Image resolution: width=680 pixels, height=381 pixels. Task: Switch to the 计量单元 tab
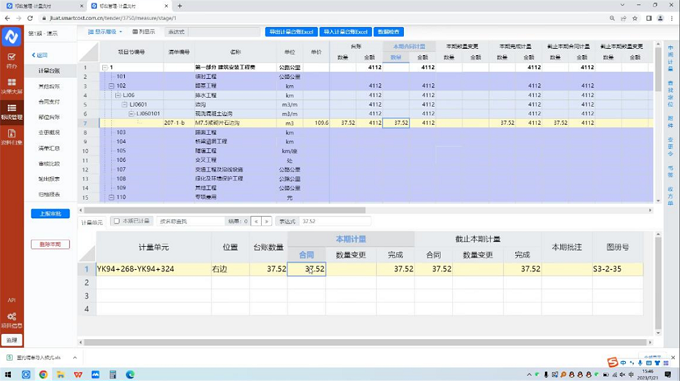point(92,222)
